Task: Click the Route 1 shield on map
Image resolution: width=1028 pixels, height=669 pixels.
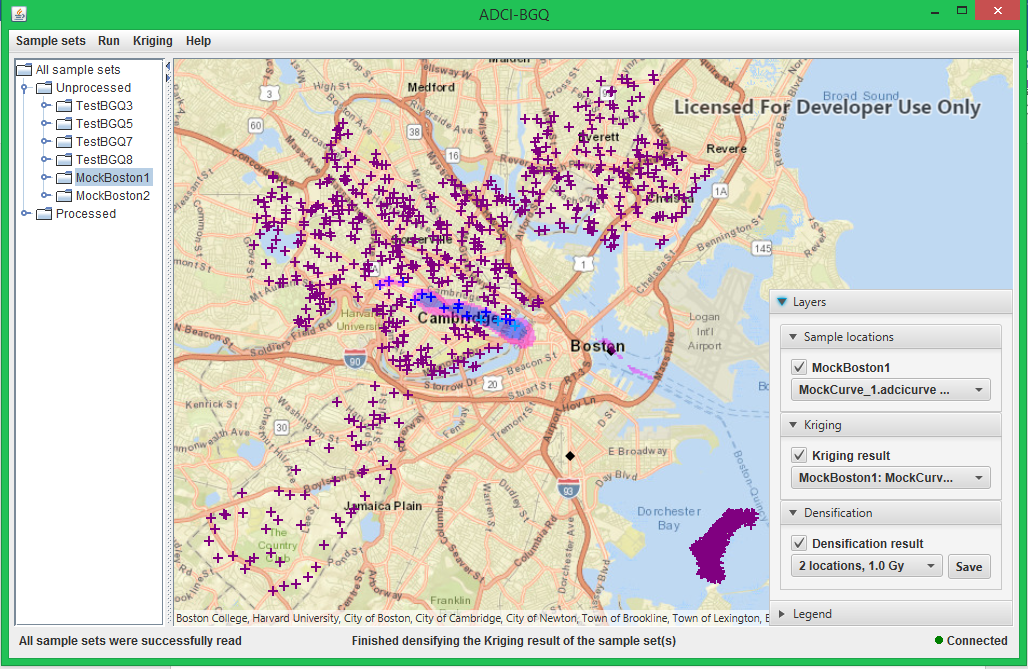Action: point(583,264)
